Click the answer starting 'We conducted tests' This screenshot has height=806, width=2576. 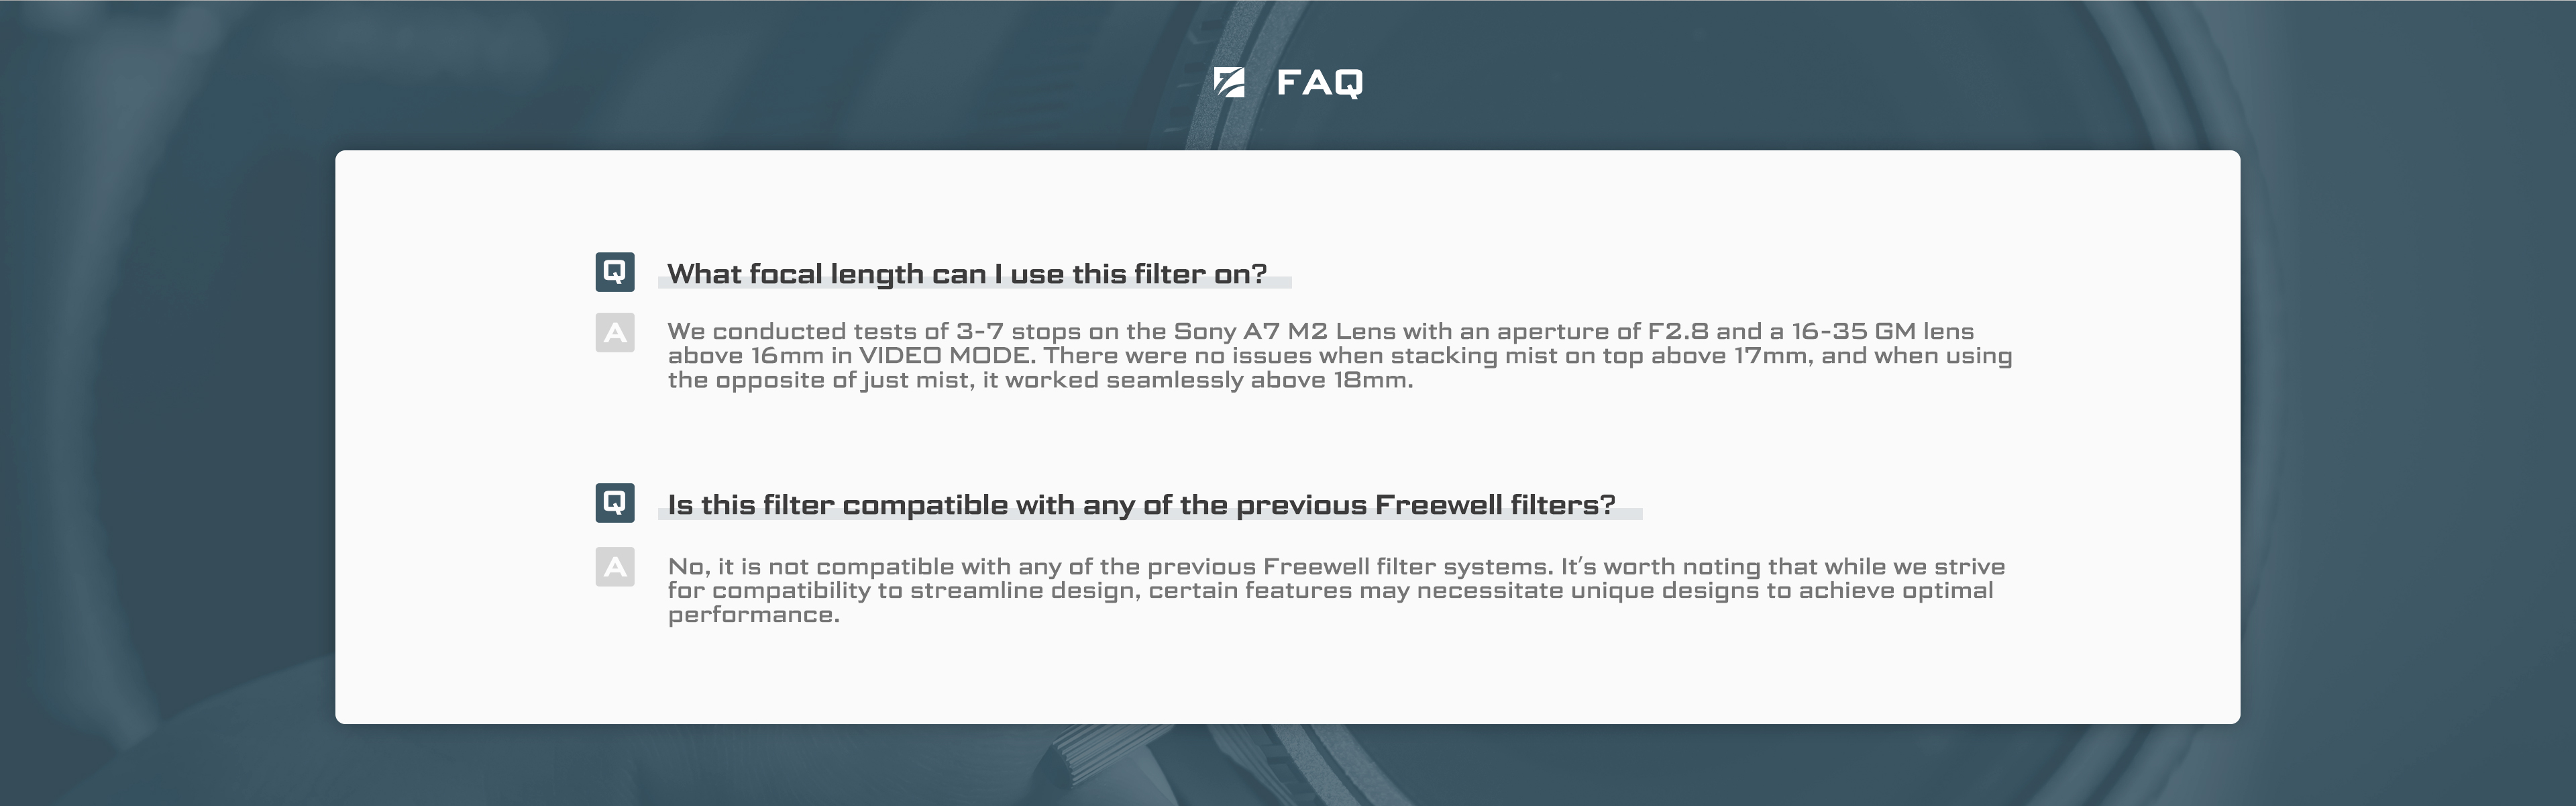(1340, 355)
